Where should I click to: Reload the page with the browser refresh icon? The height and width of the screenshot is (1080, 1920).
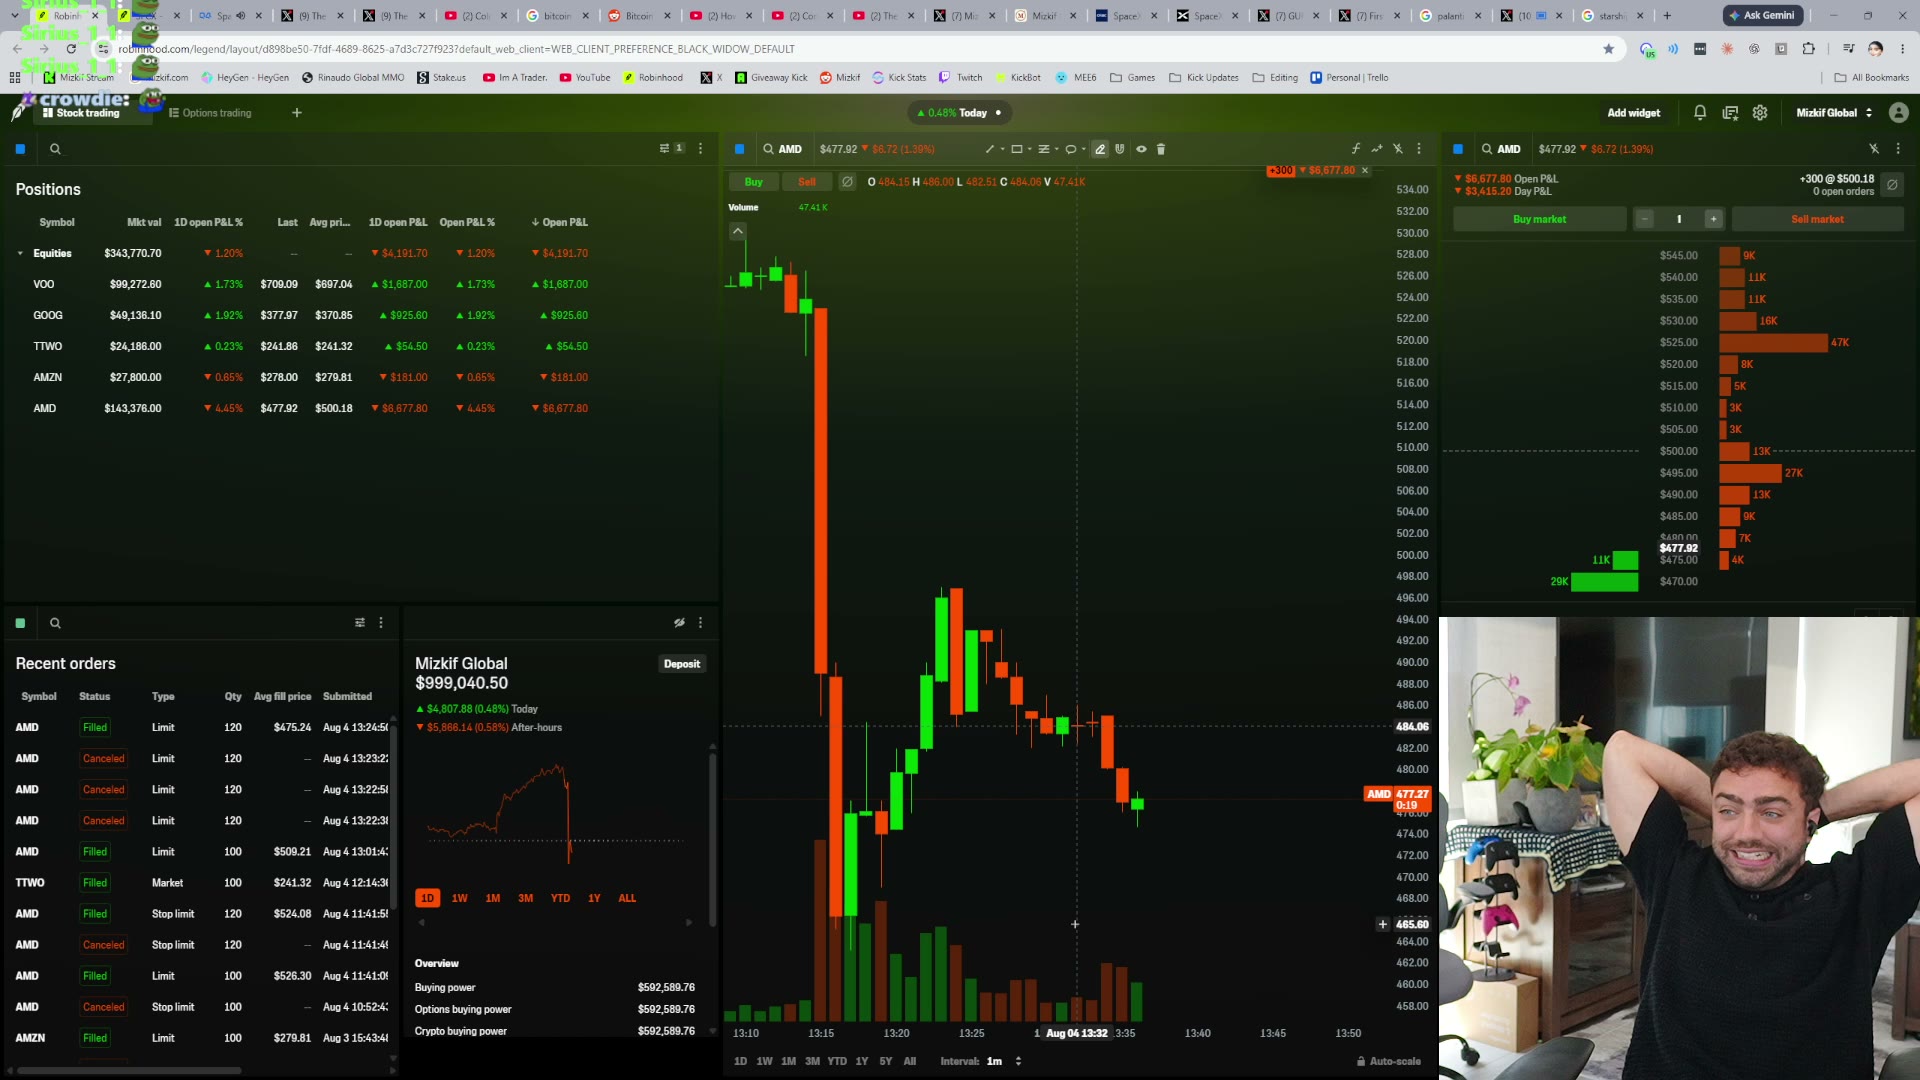click(71, 49)
